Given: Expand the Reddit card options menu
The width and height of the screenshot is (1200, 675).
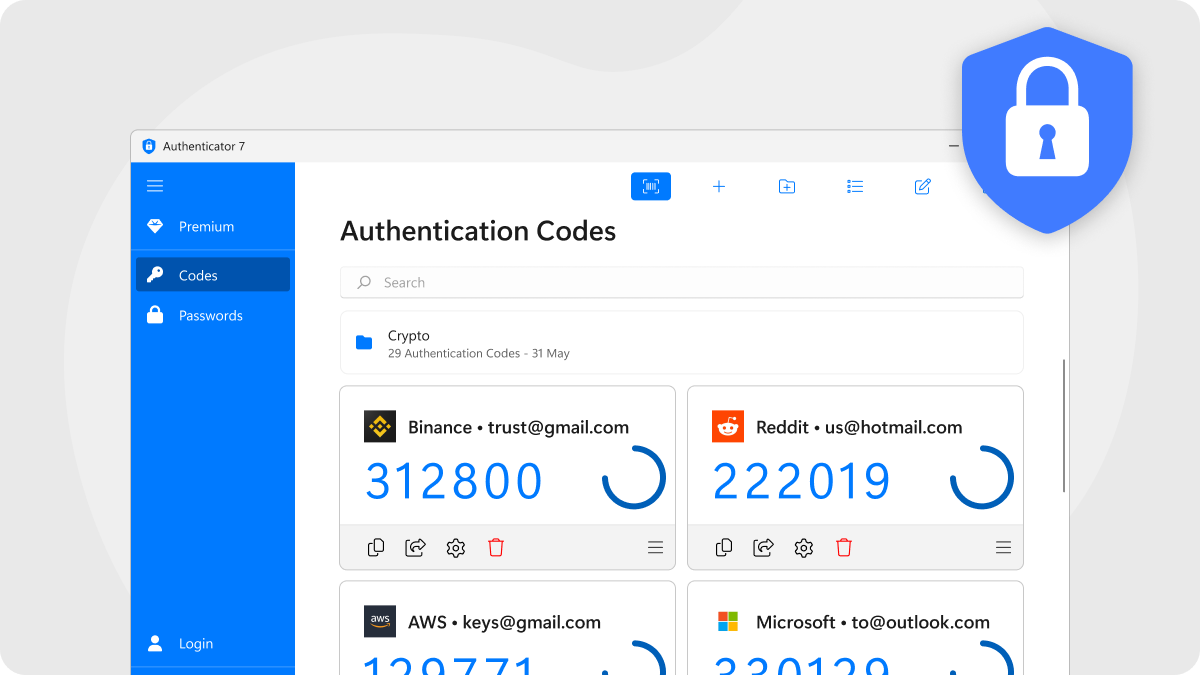Looking at the screenshot, I should coord(1003,547).
